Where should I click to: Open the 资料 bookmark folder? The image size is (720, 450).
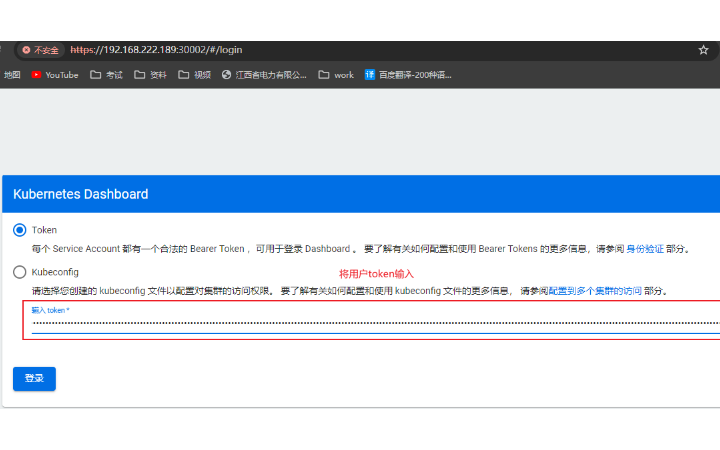coord(151,75)
